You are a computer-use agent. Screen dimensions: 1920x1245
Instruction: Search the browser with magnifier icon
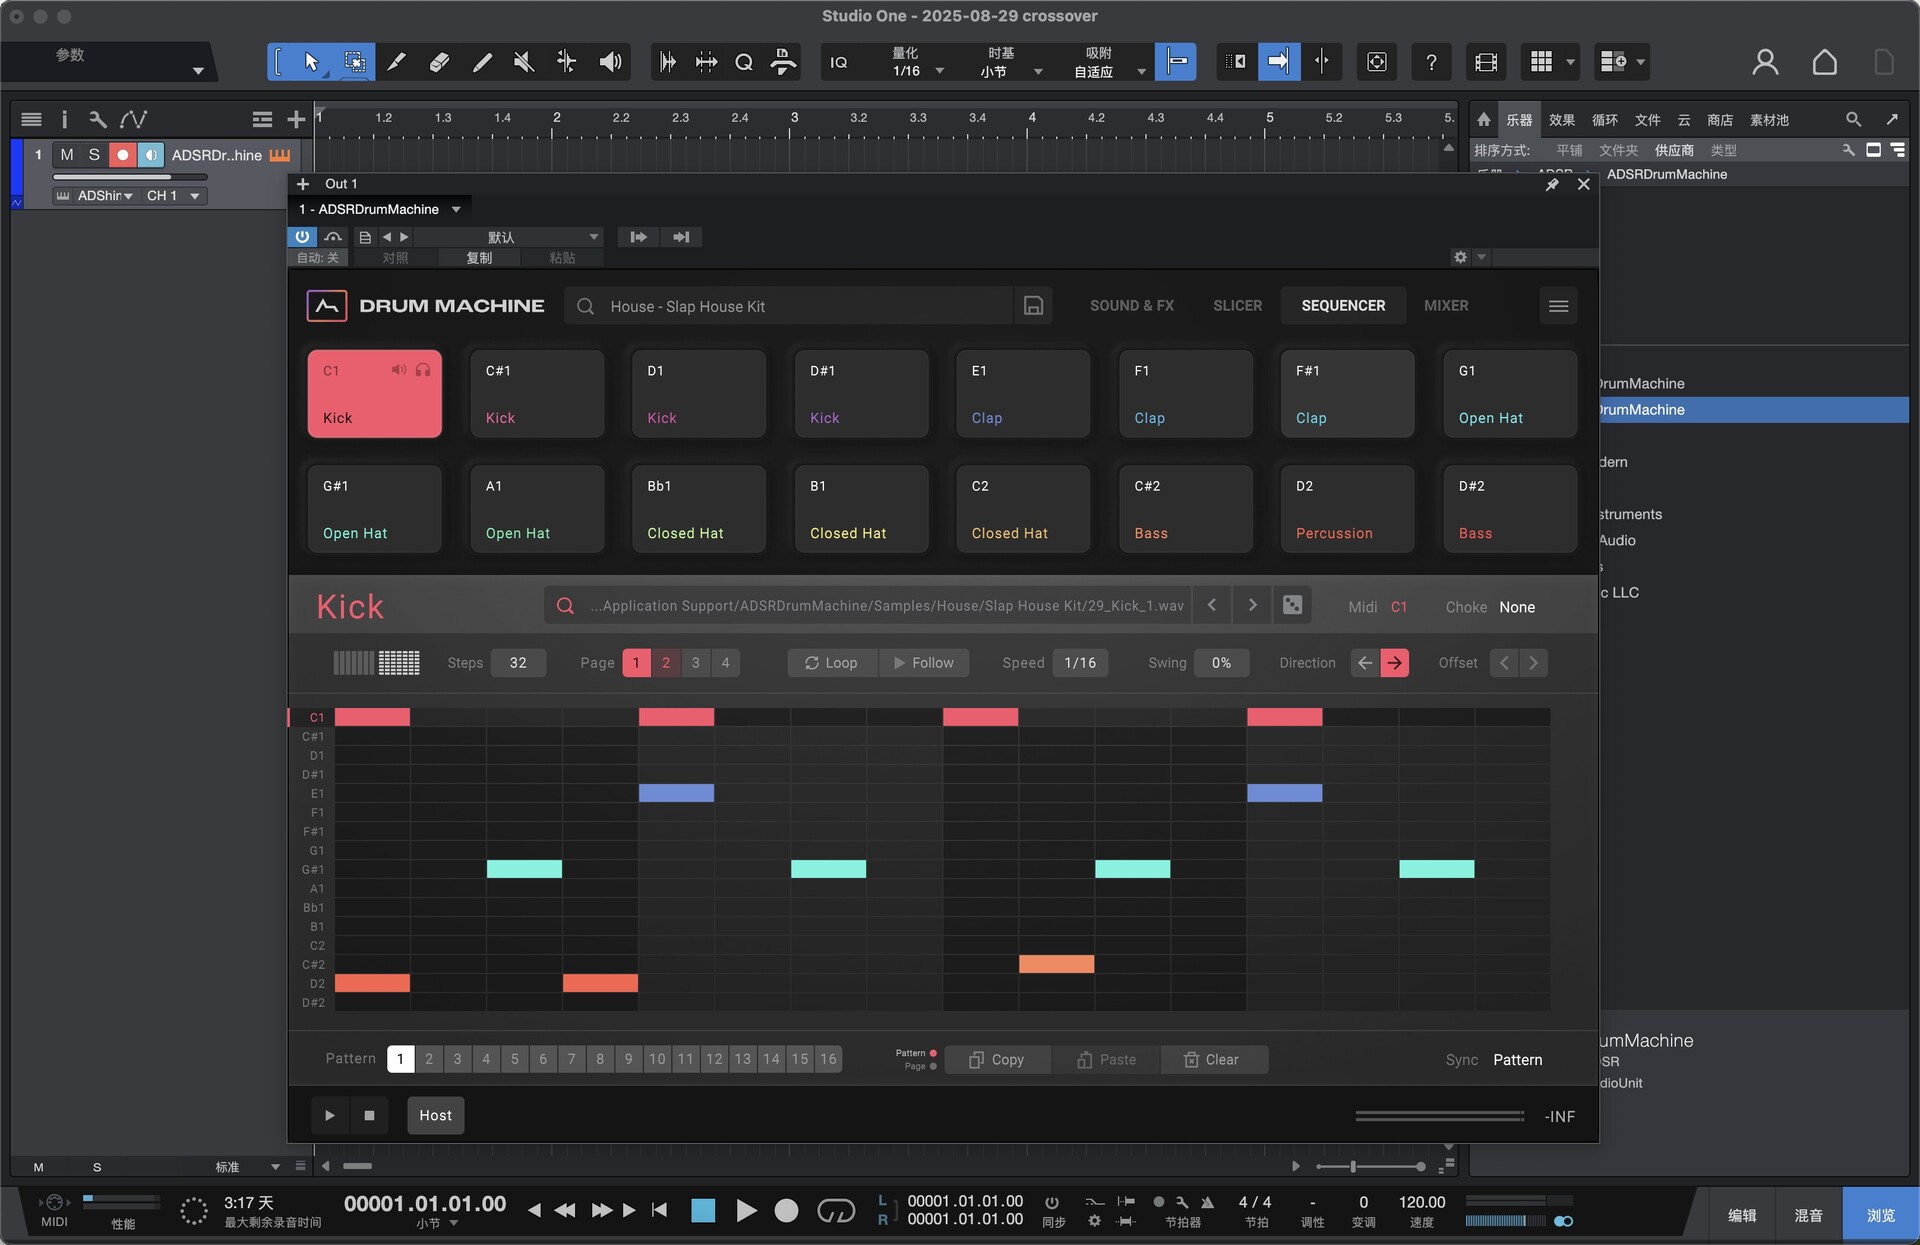coord(1853,120)
